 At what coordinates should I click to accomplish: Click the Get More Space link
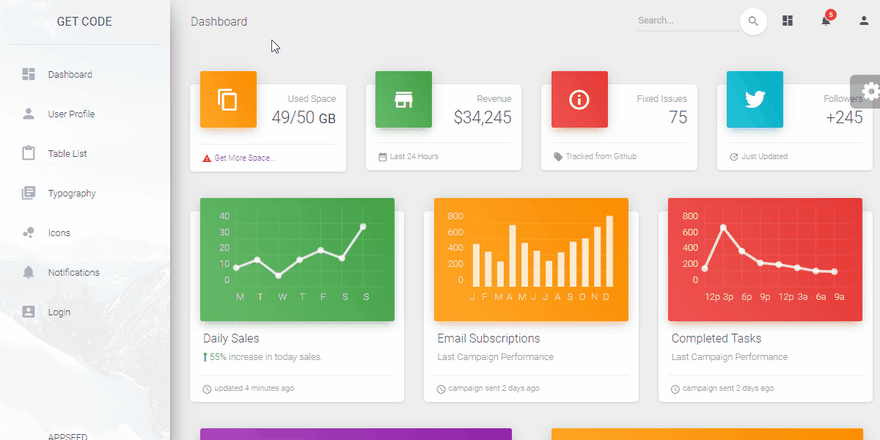click(245, 158)
